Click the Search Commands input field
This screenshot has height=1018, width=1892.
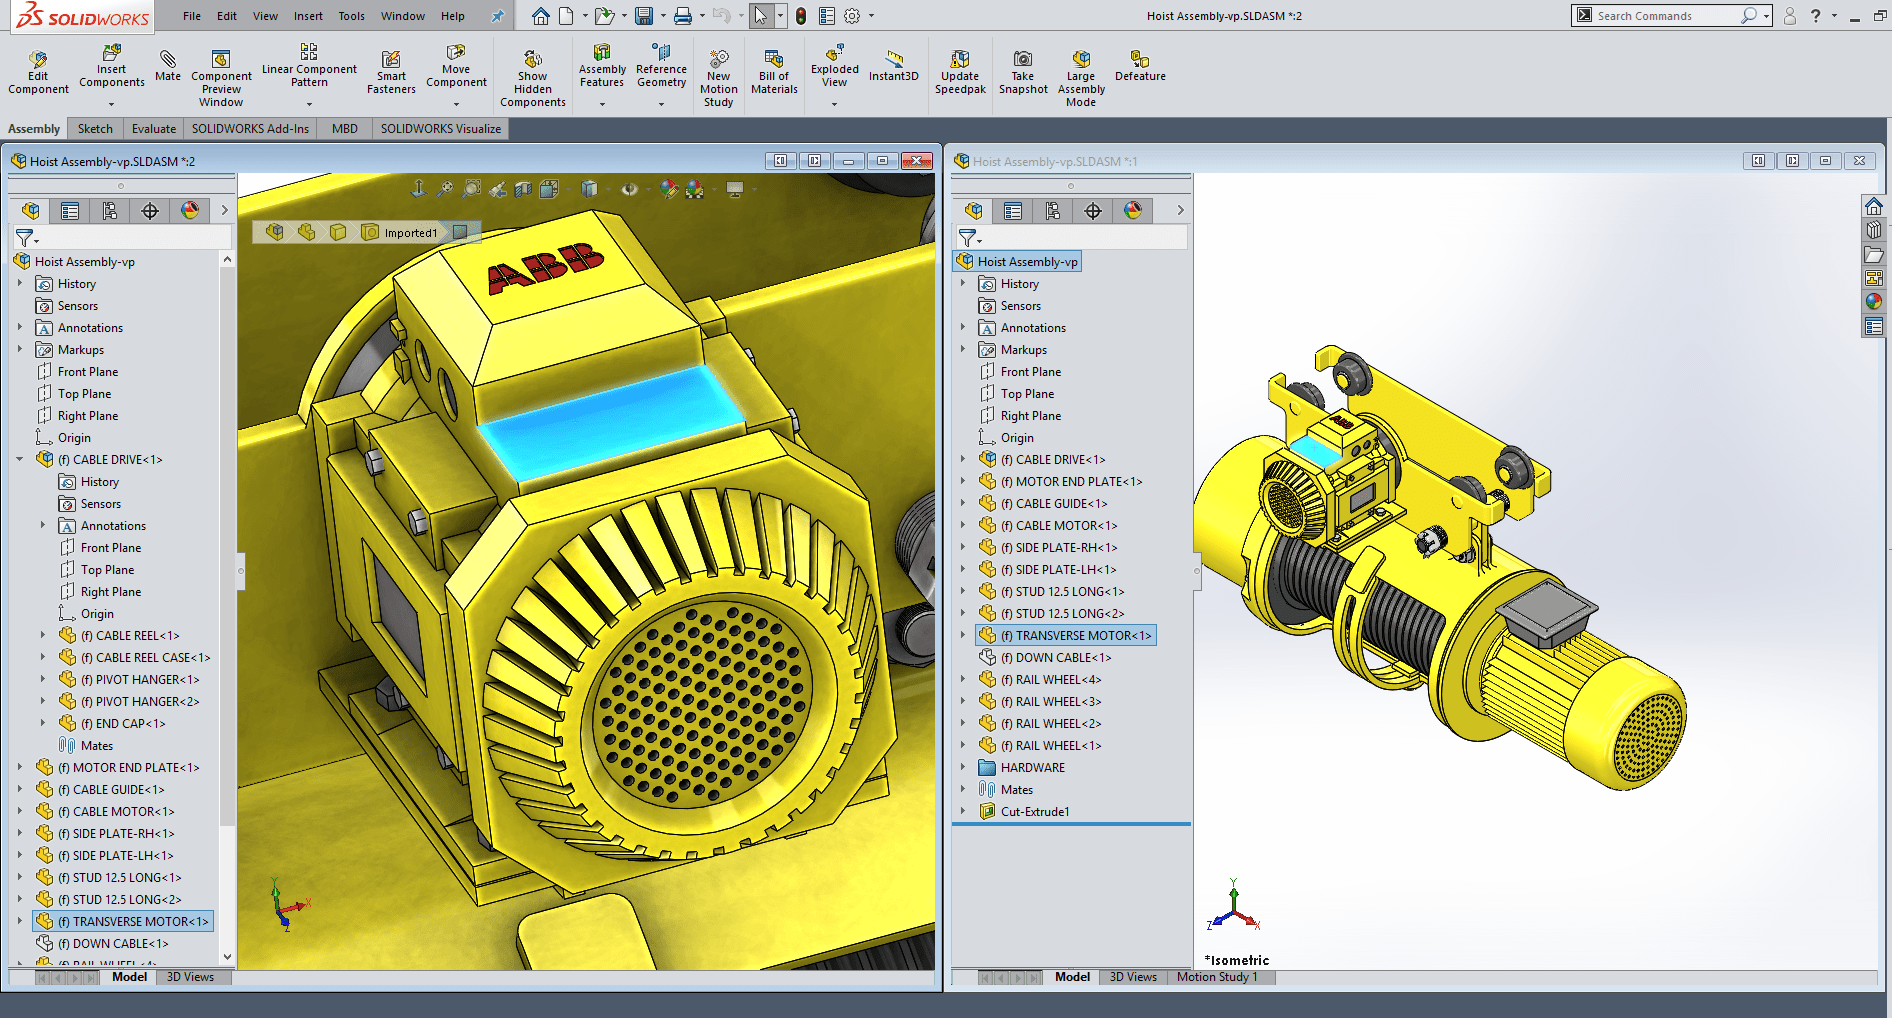[x=1664, y=16]
